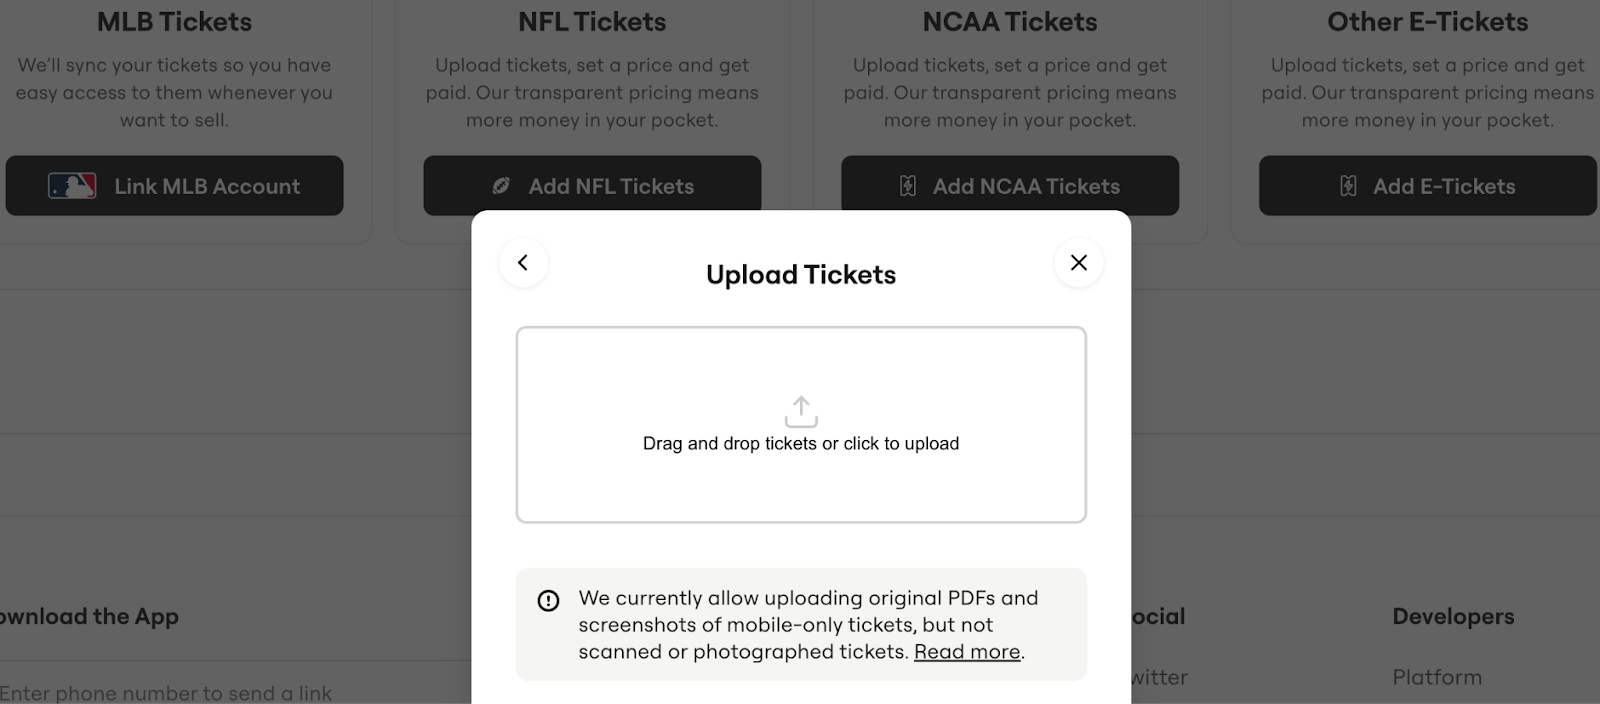Open the Platform link under Developers
1600x704 pixels.
point(1436,677)
